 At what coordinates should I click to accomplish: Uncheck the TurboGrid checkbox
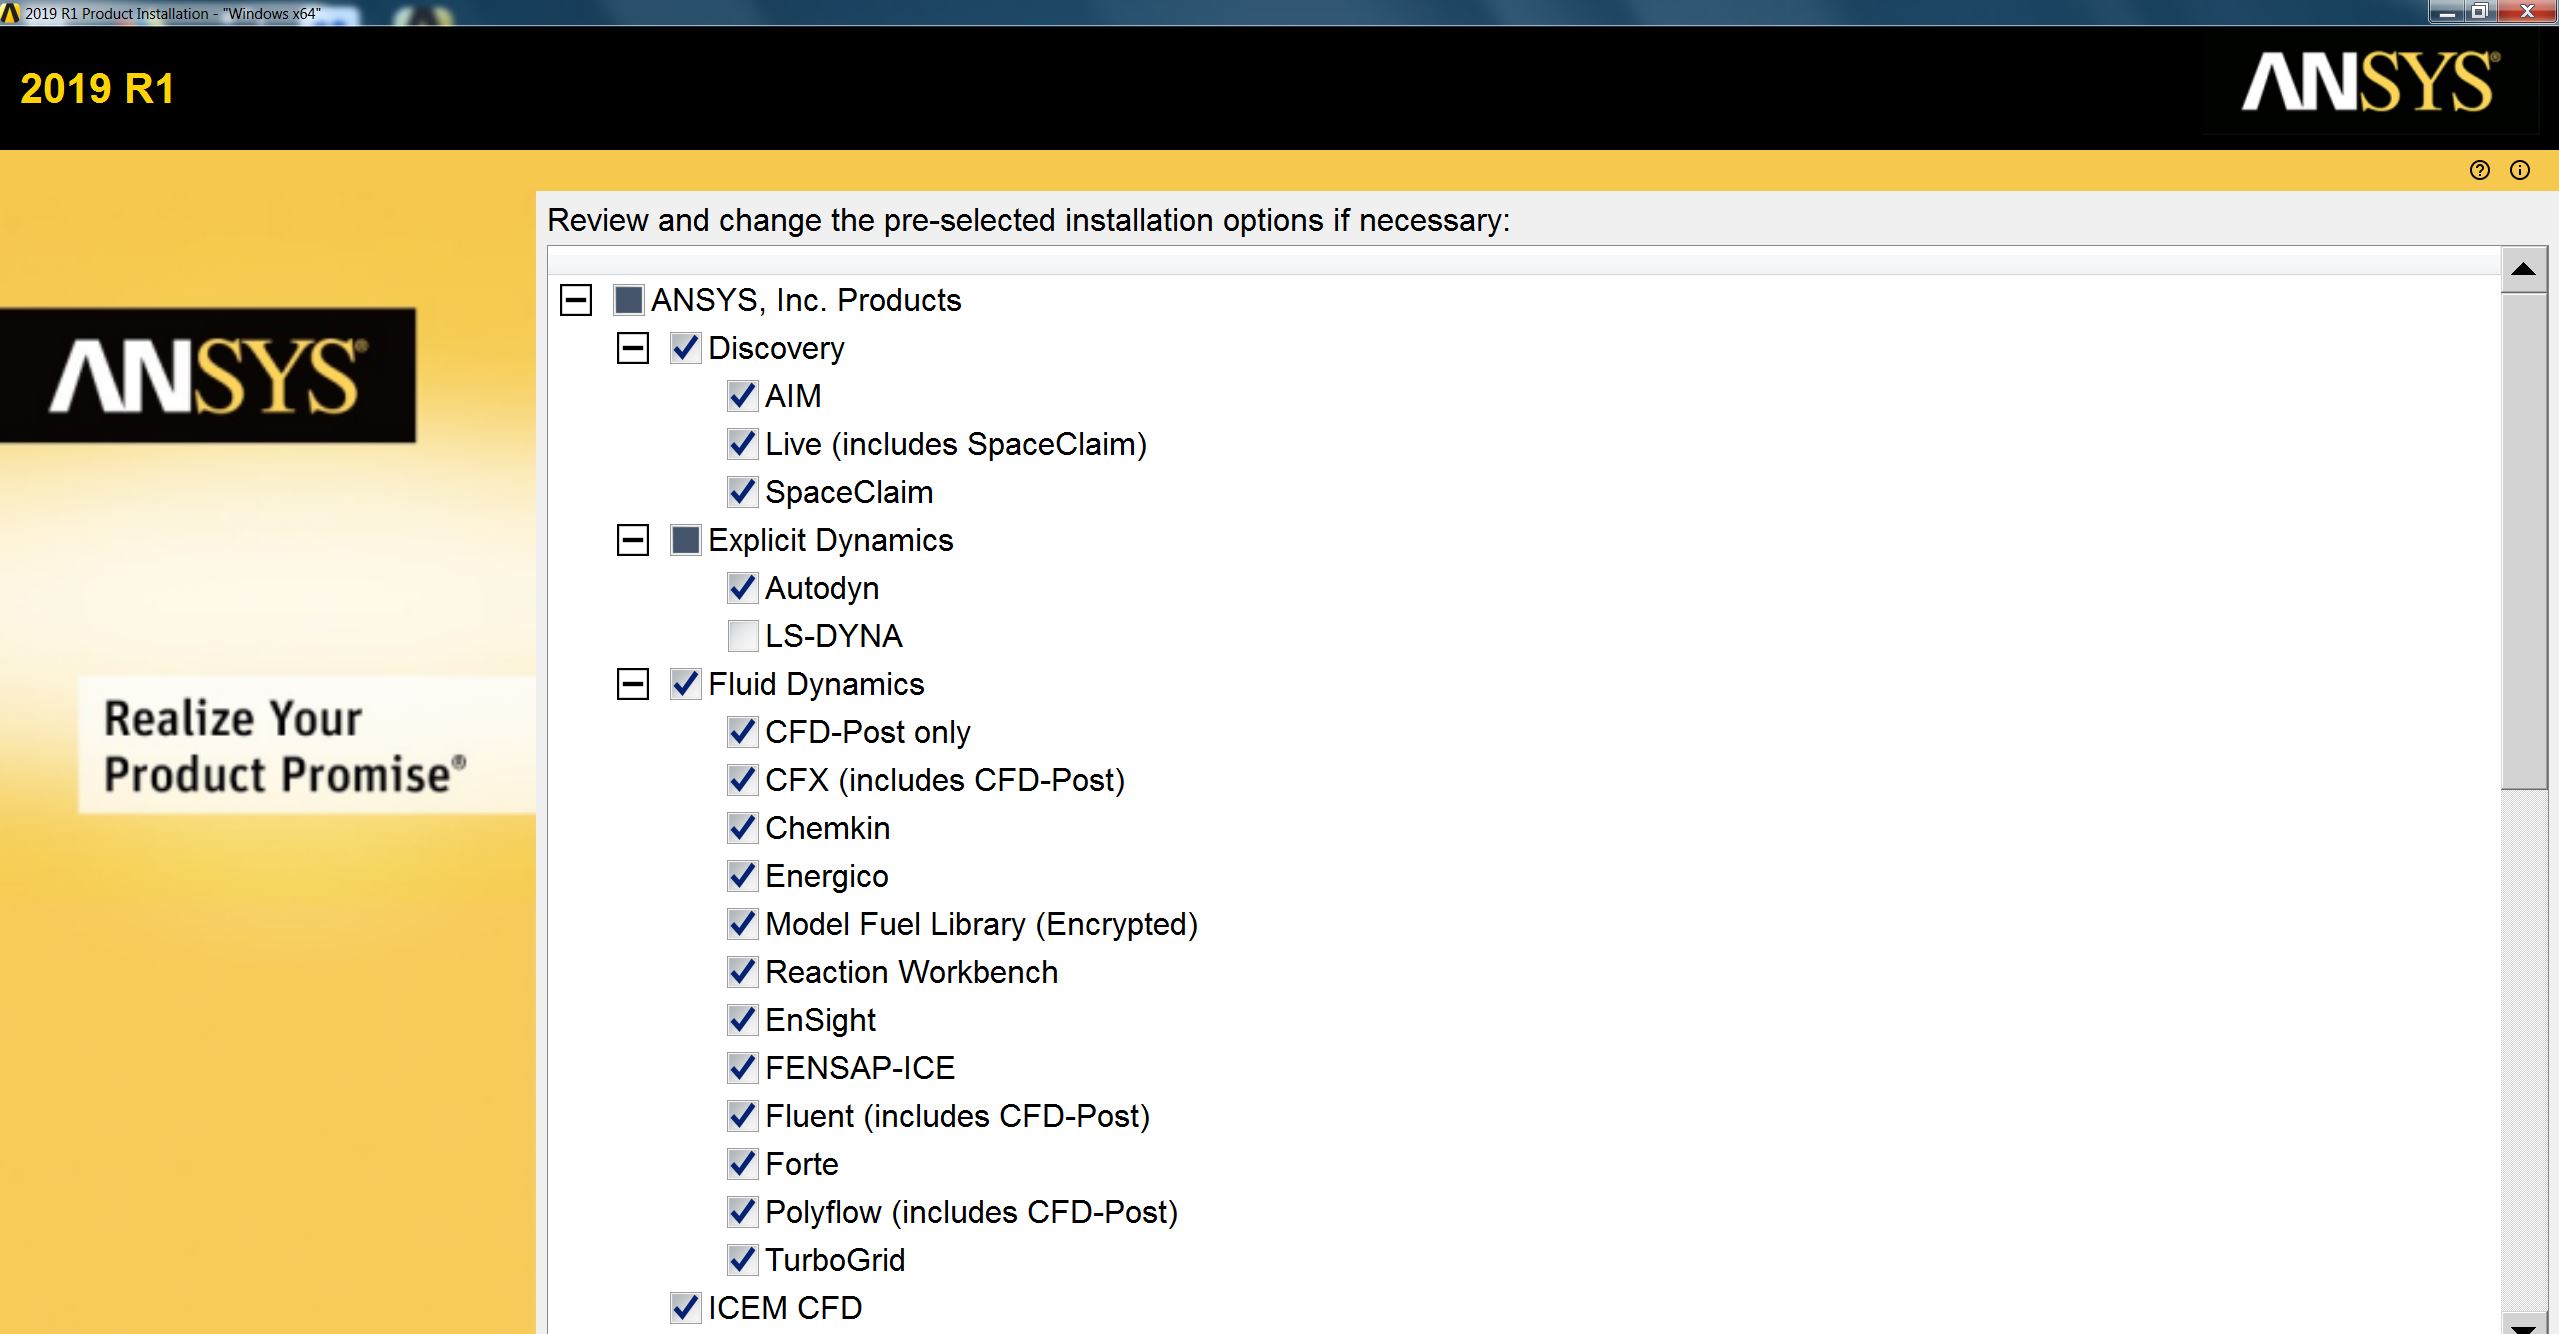[x=742, y=1260]
